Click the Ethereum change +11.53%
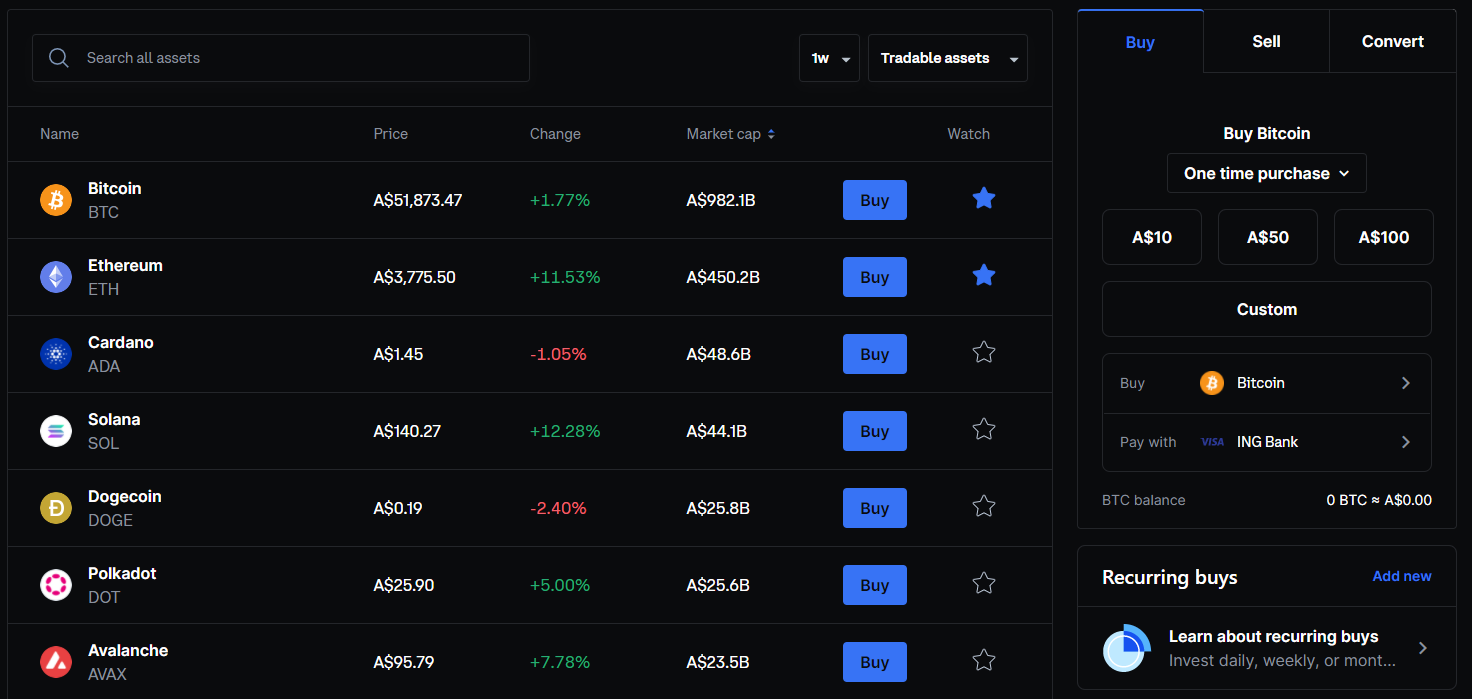1472x699 pixels. tap(565, 277)
